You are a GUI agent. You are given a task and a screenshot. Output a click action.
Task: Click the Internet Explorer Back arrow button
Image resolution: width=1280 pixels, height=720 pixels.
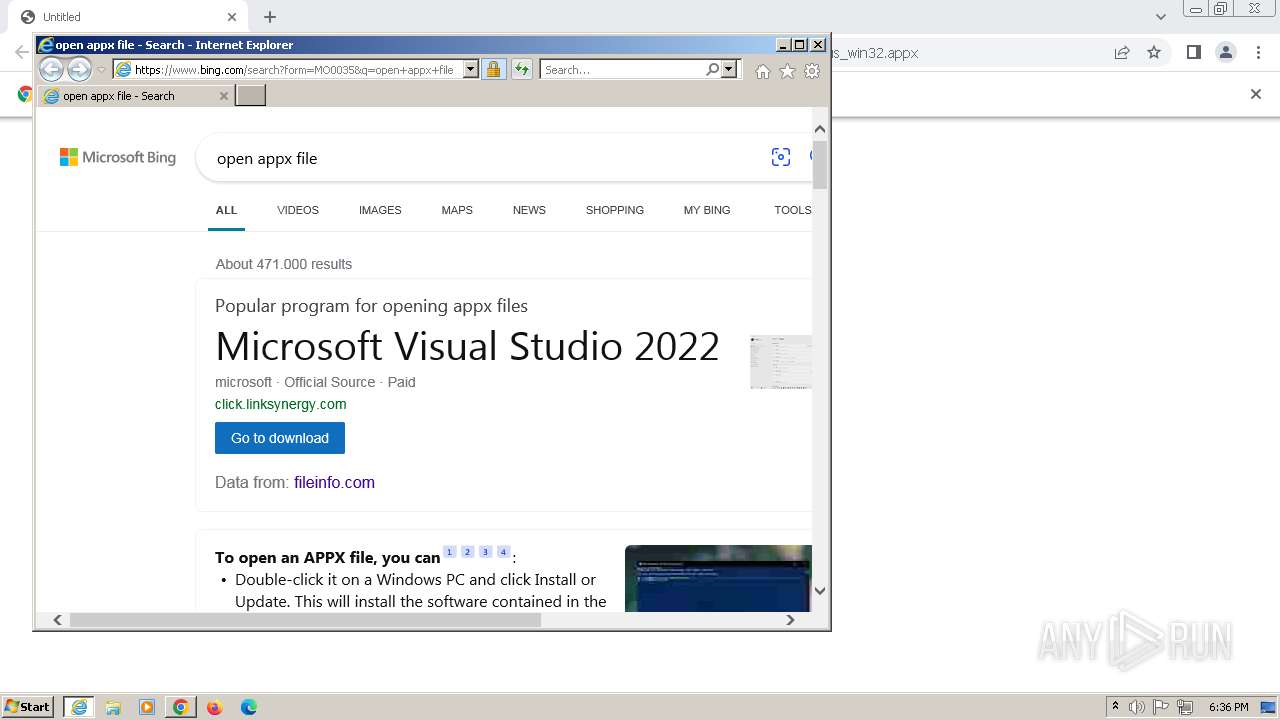51,69
